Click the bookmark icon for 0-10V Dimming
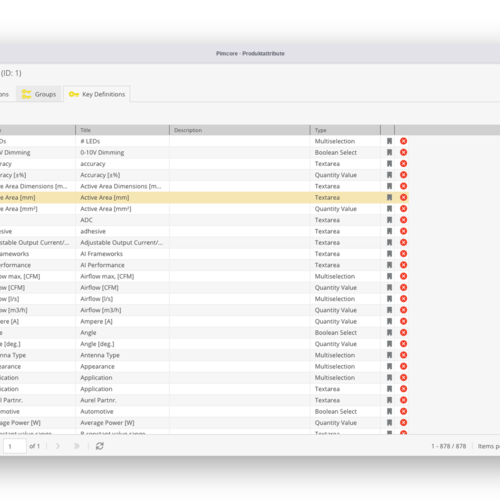500x500 pixels. [x=389, y=152]
